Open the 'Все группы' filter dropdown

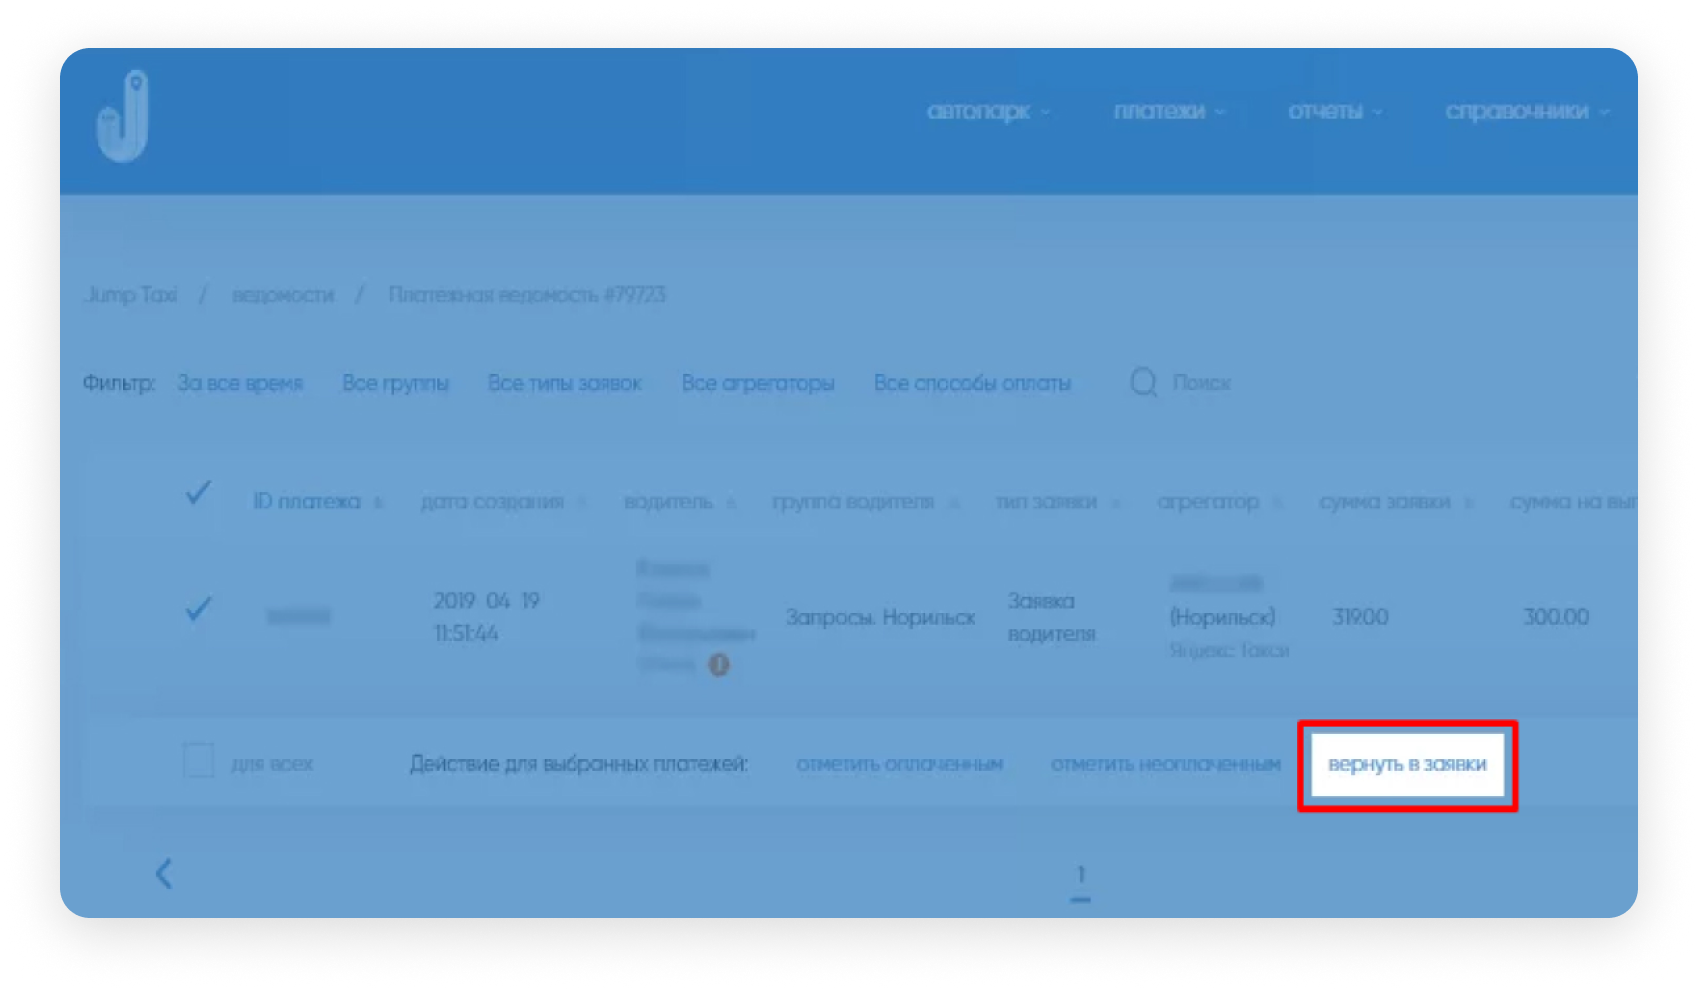(395, 383)
